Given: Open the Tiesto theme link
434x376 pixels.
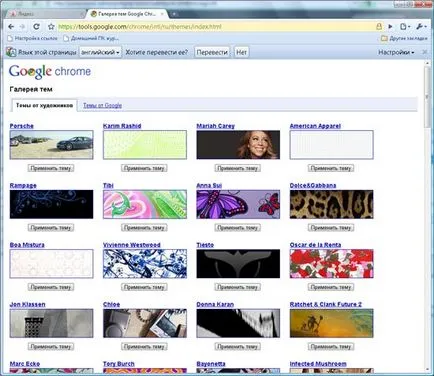Looking at the screenshot, I should point(205,245).
